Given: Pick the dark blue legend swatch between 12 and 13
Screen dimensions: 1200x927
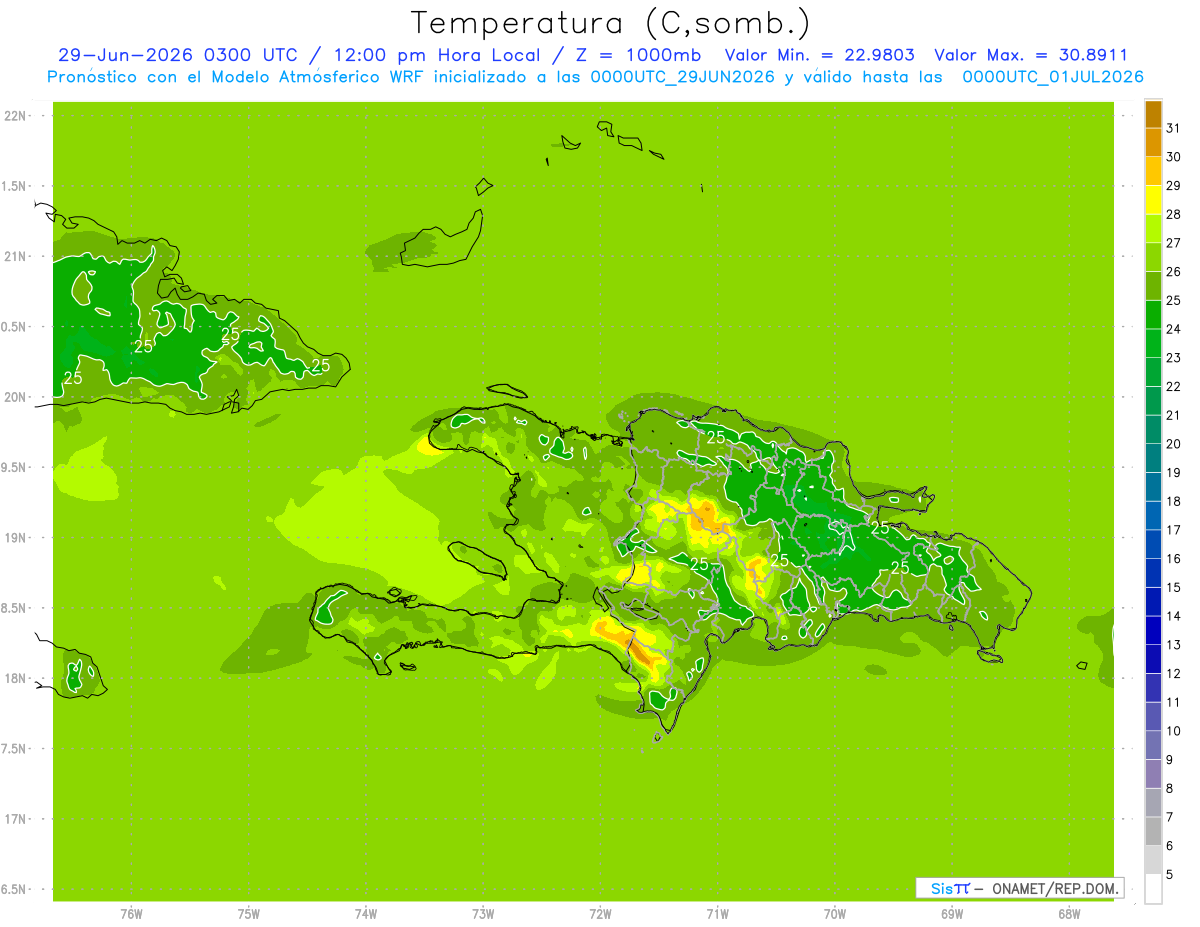Looking at the screenshot, I should [x=1153, y=659].
